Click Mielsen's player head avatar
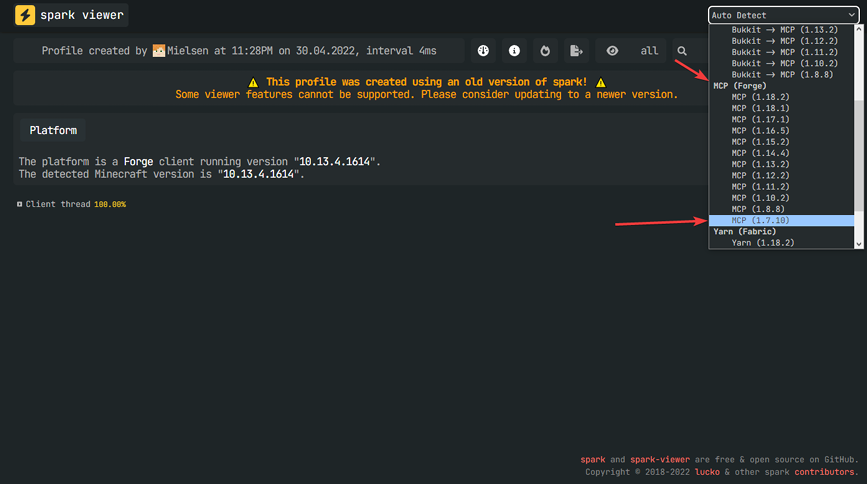 [x=159, y=51]
